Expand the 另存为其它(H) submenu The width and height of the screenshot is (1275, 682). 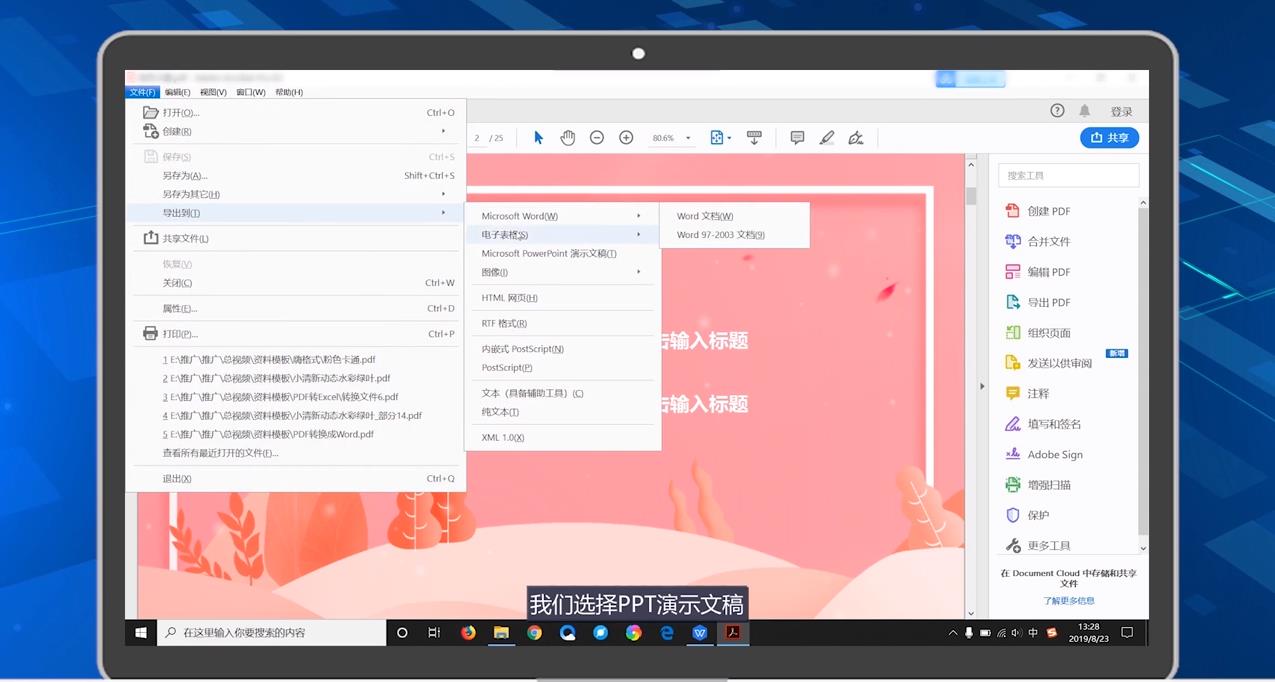pos(296,194)
